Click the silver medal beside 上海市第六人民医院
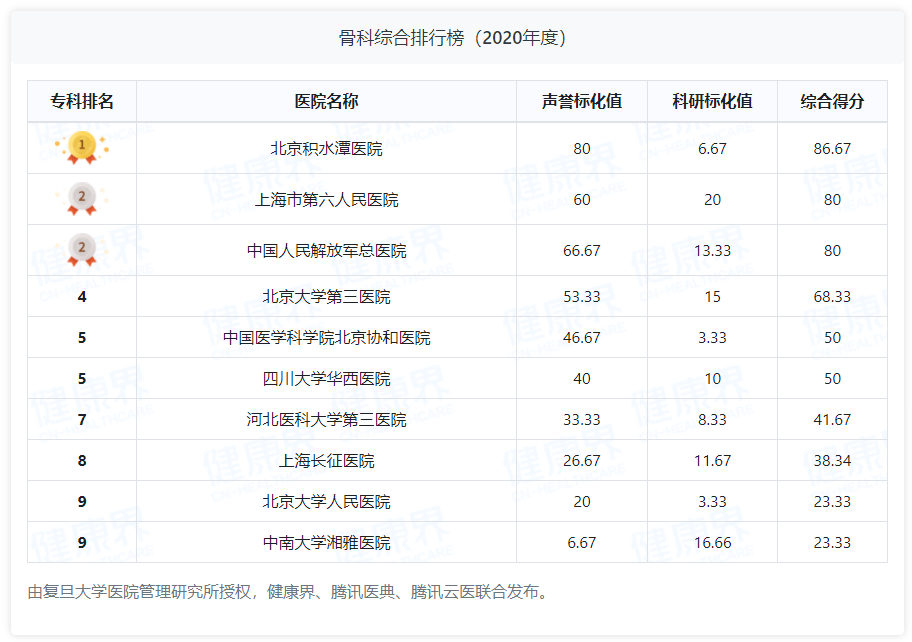 pyautogui.click(x=83, y=198)
